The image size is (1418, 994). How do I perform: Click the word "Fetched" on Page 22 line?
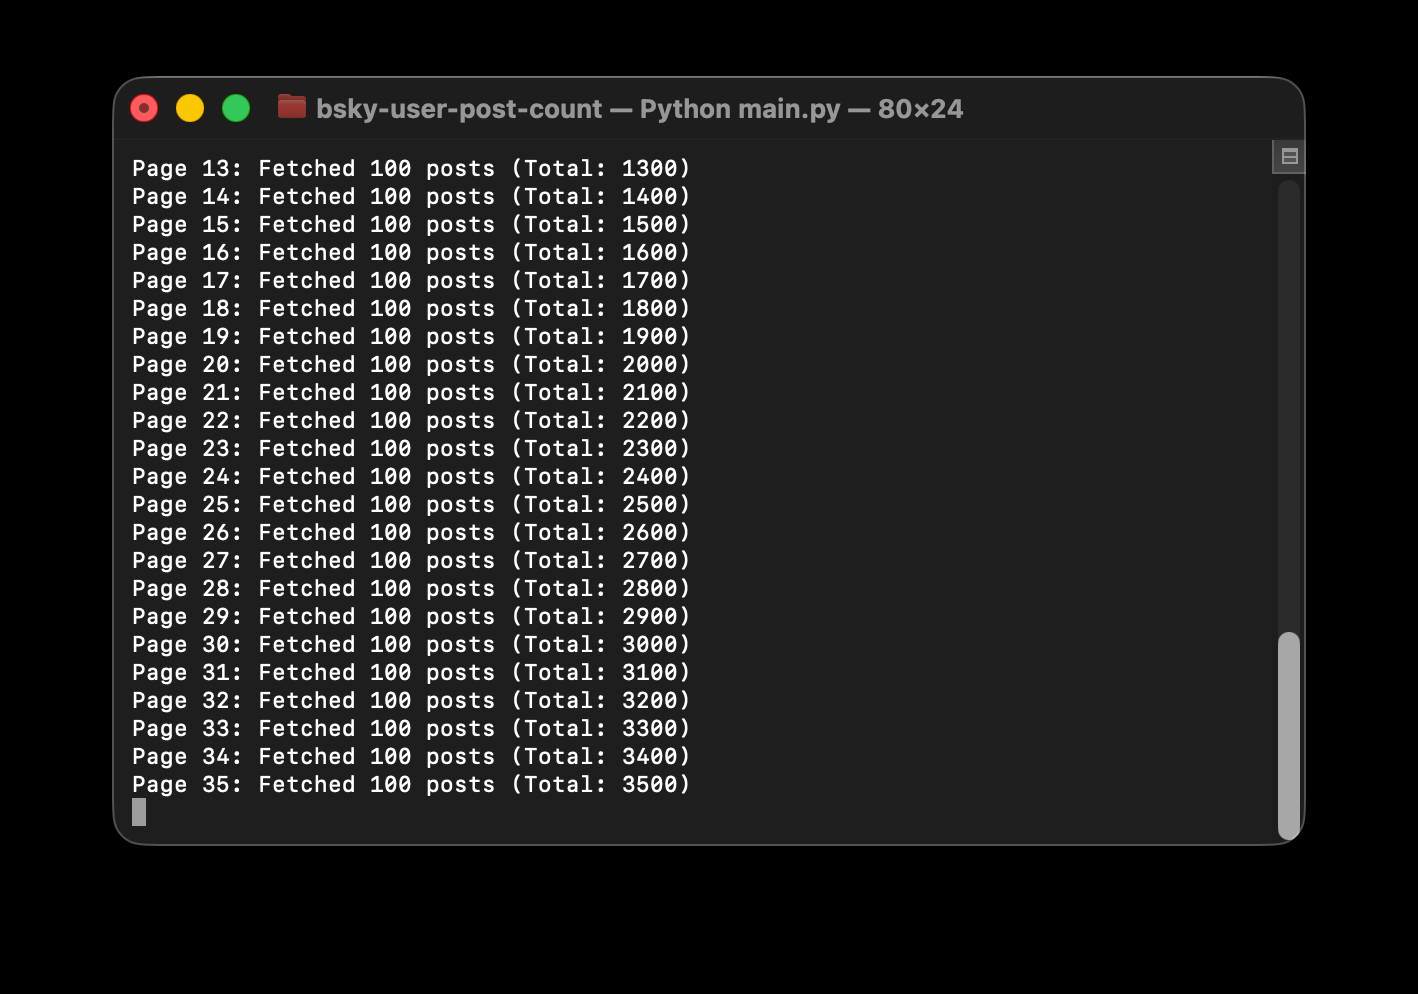pos(306,421)
